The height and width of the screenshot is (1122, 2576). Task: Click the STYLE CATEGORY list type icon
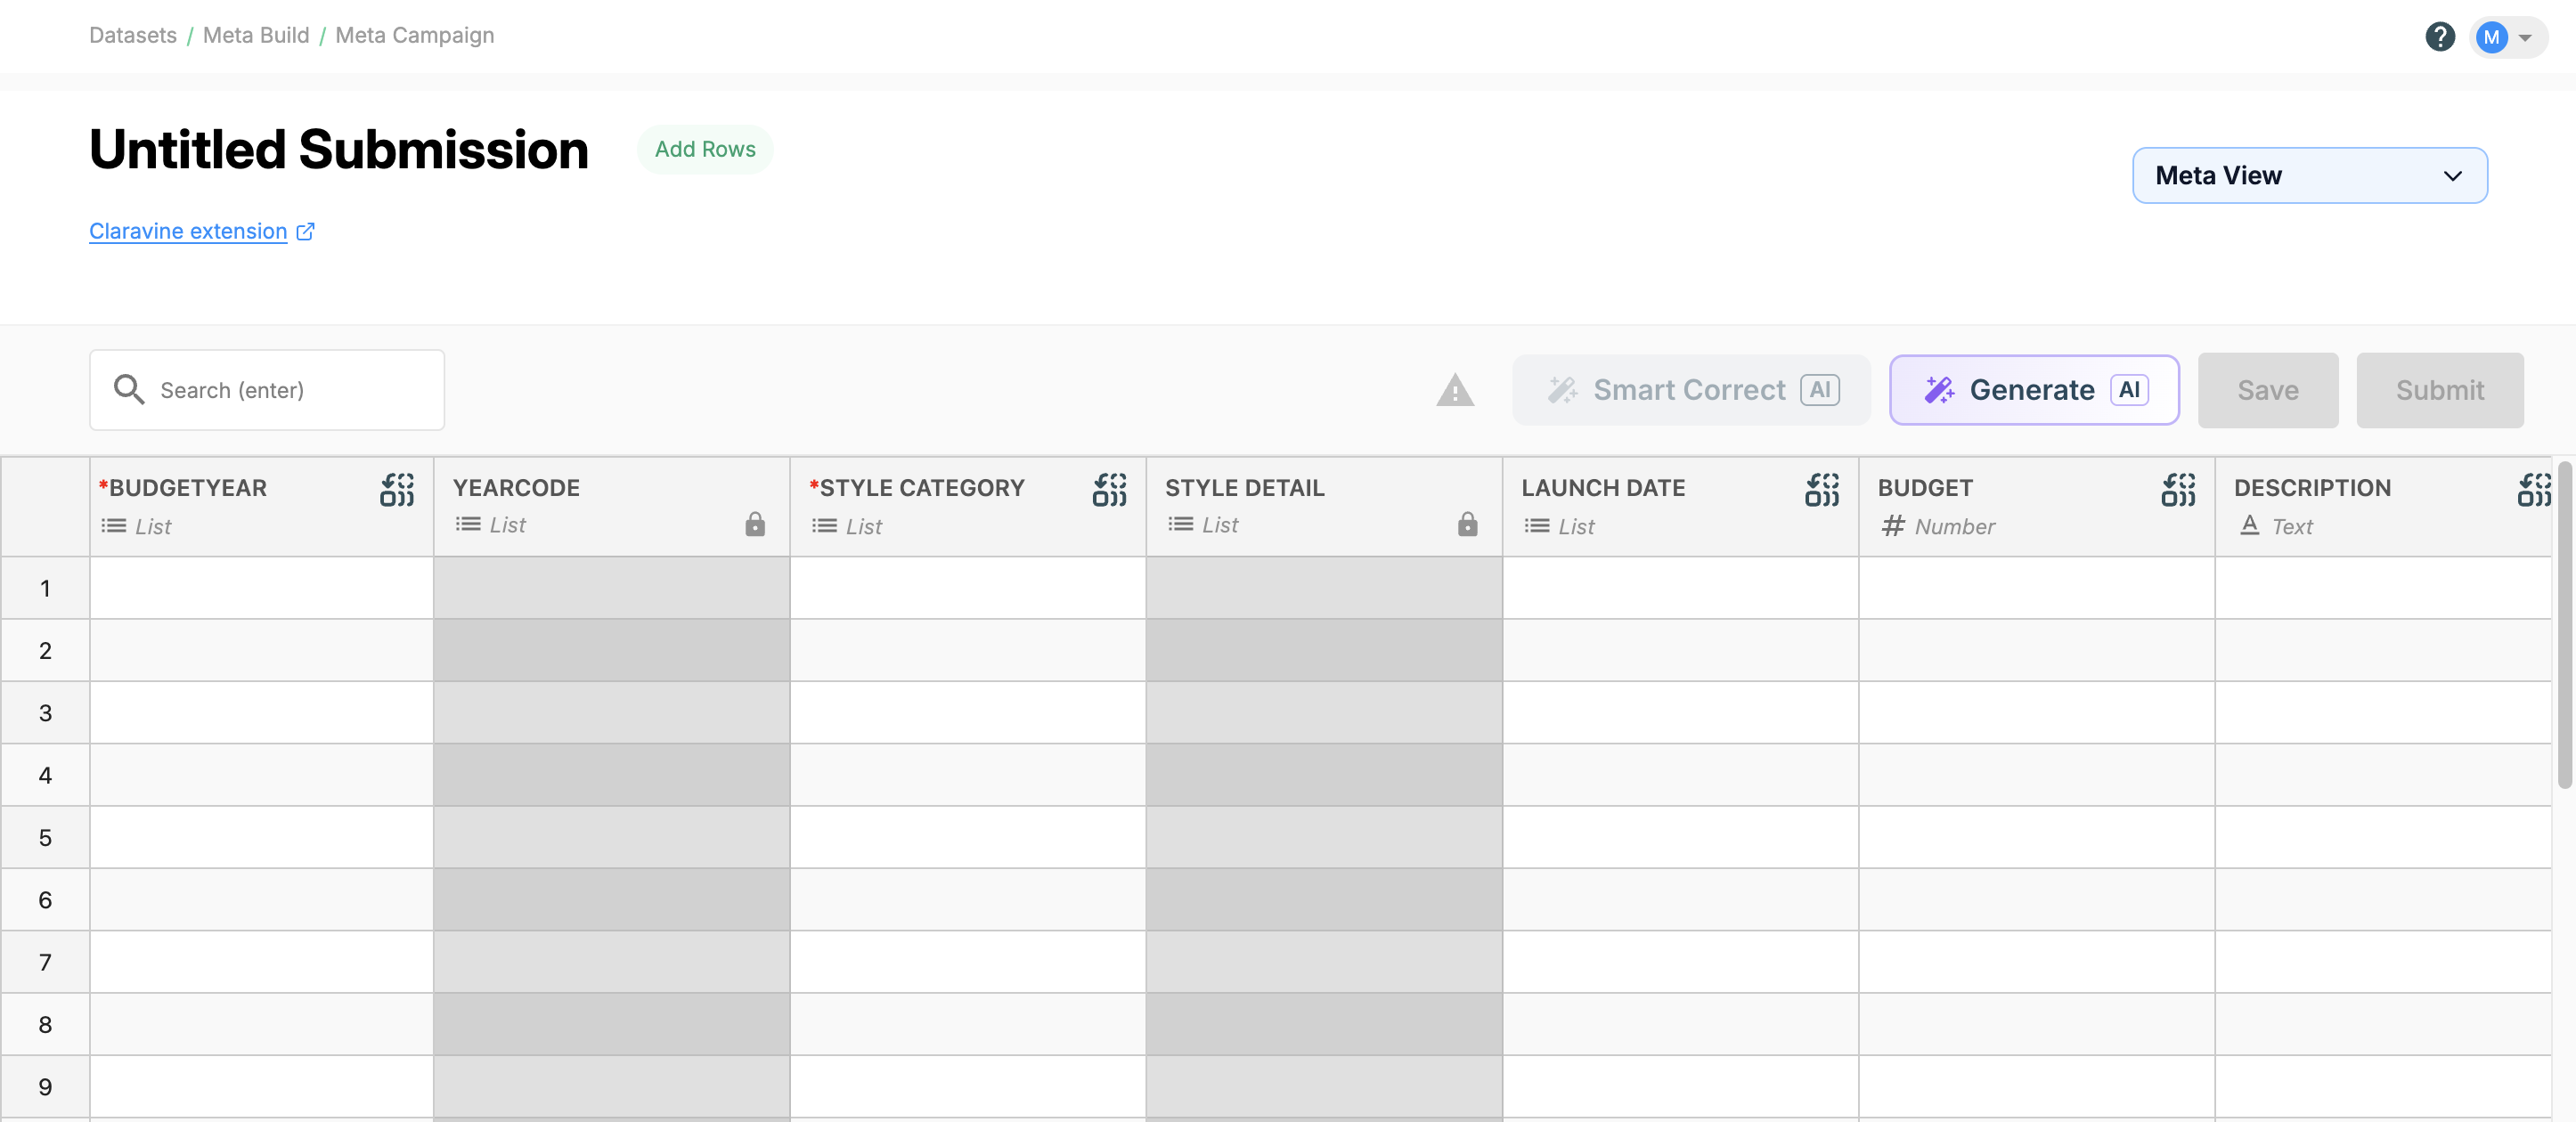(824, 526)
